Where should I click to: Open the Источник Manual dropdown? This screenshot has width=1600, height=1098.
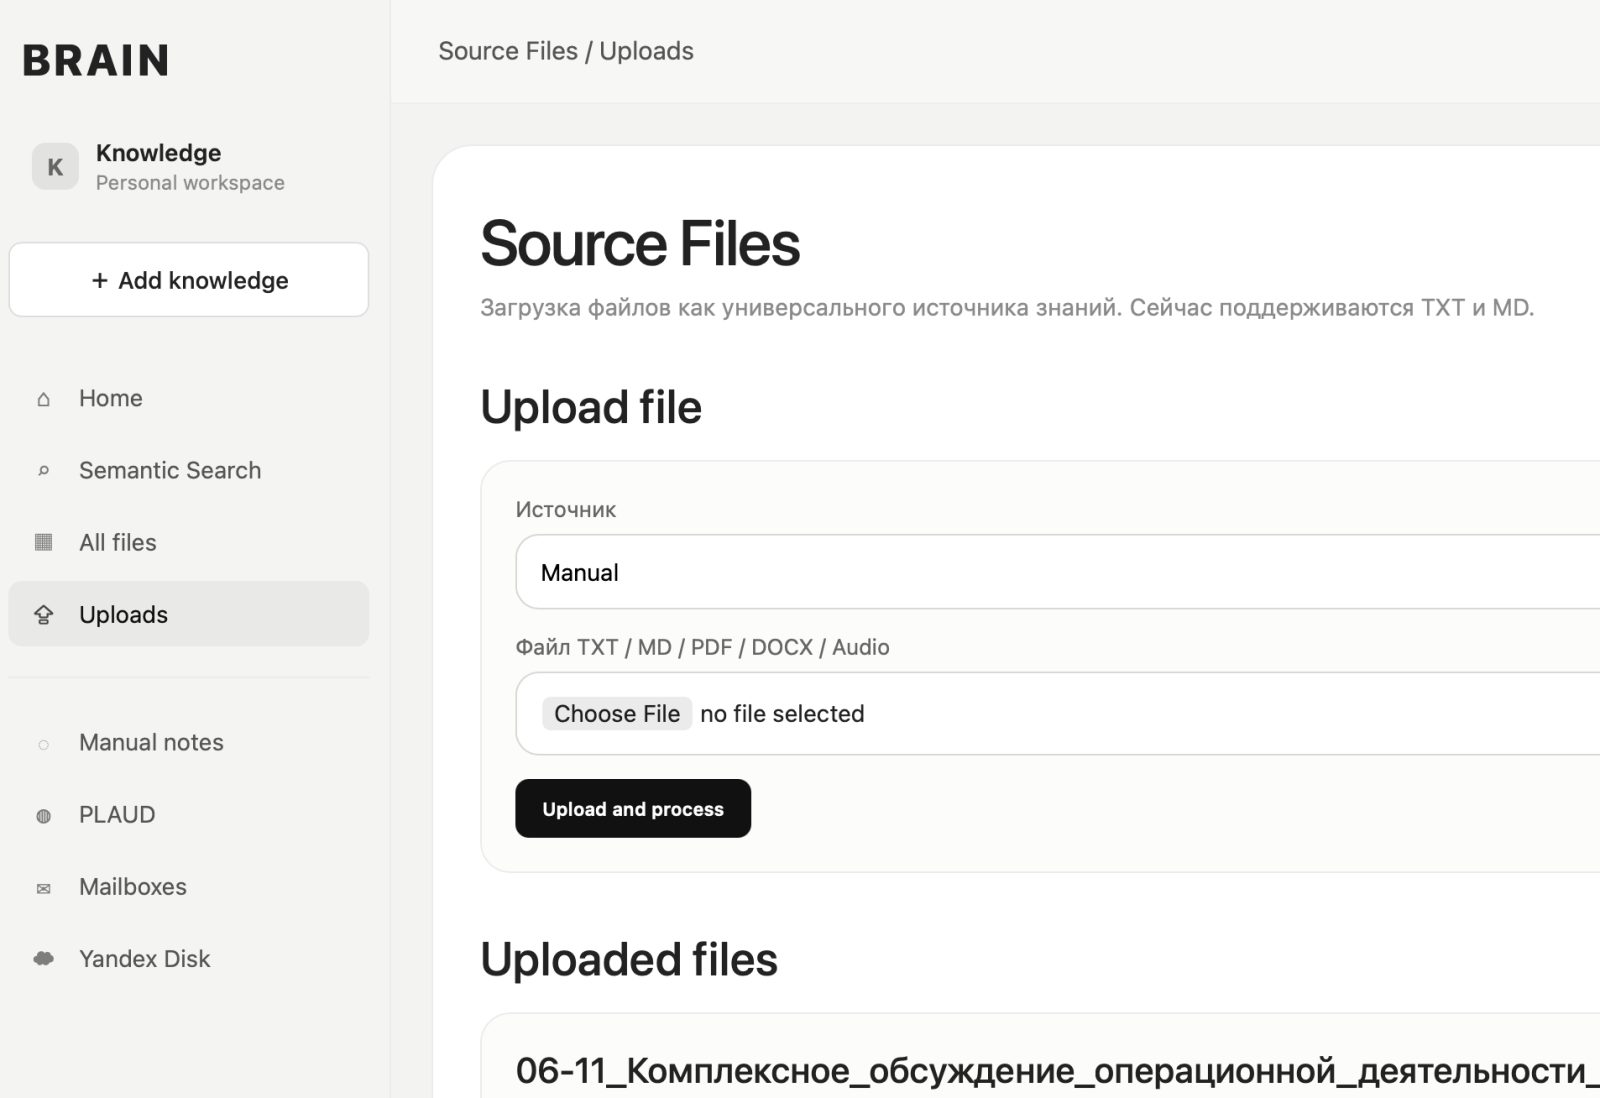(x=1058, y=572)
